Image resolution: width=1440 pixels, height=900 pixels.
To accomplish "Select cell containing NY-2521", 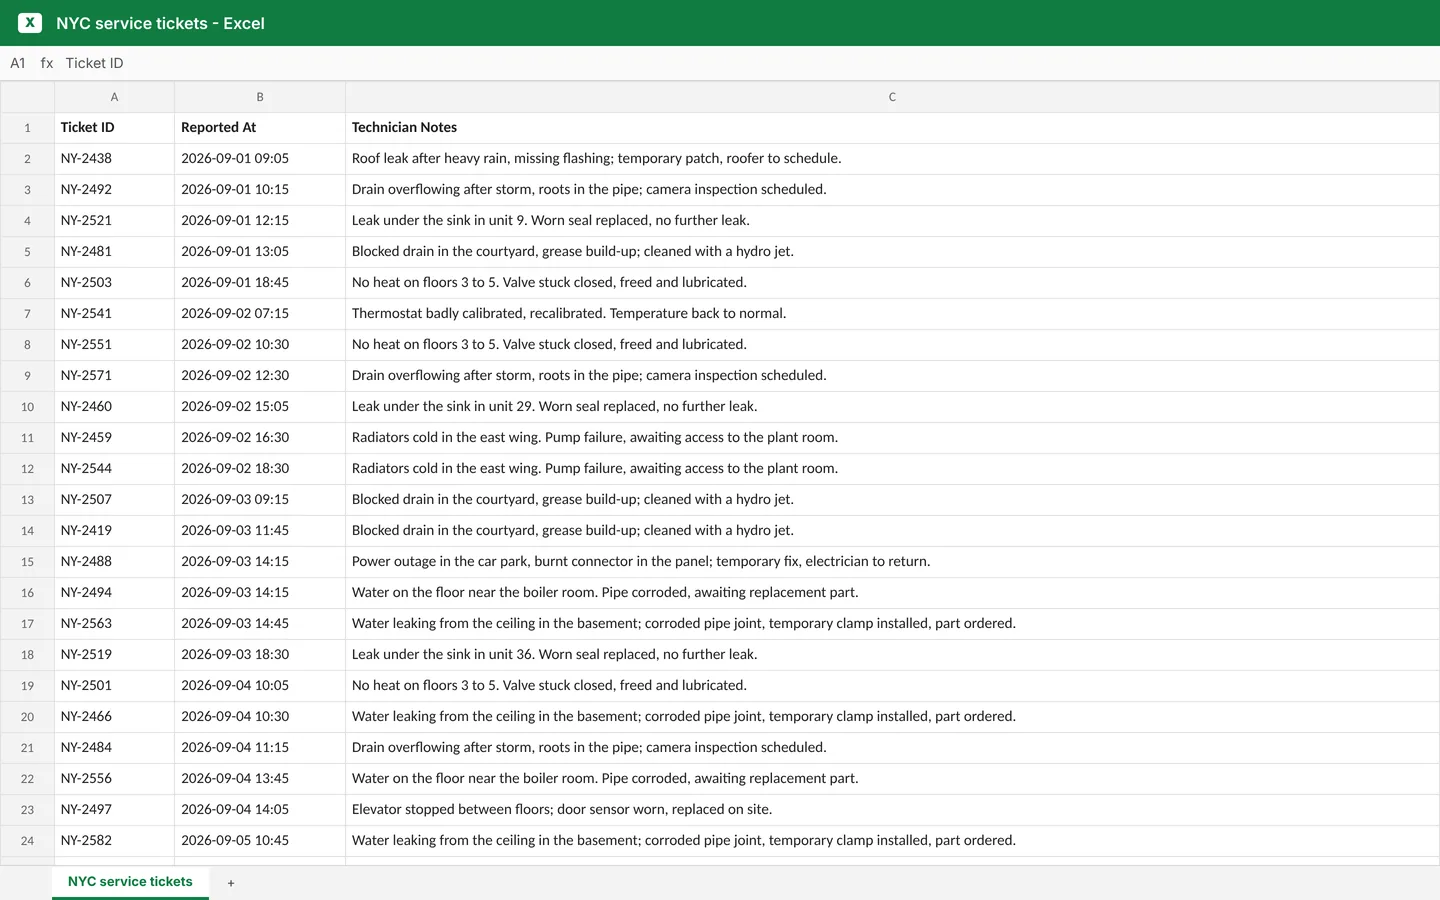I will pos(114,221).
